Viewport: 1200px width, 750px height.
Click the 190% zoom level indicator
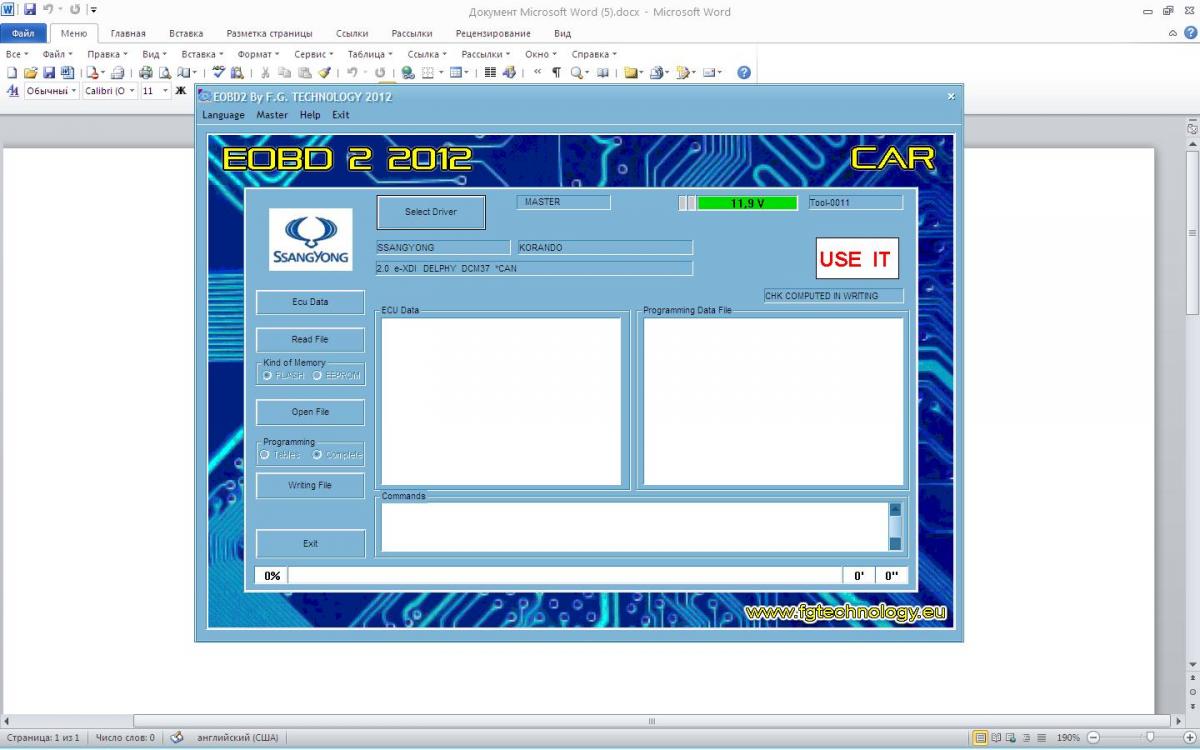pos(1068,738)
